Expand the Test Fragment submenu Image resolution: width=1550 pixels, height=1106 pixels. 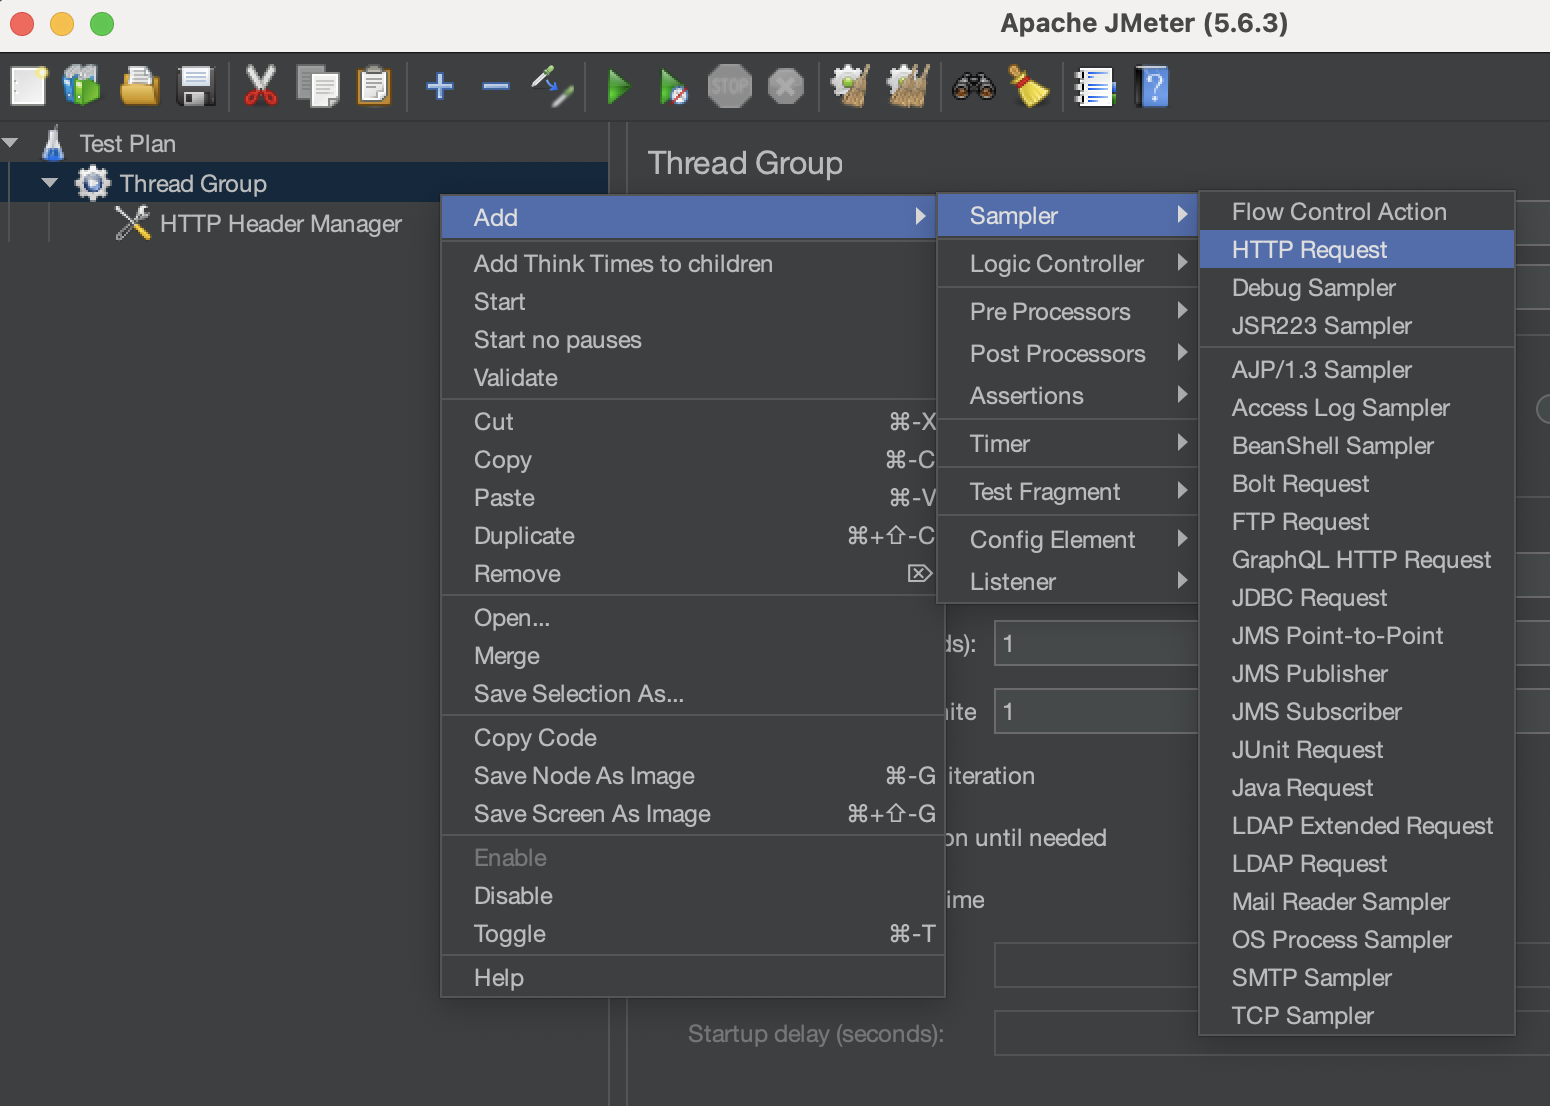[1066, 491]
